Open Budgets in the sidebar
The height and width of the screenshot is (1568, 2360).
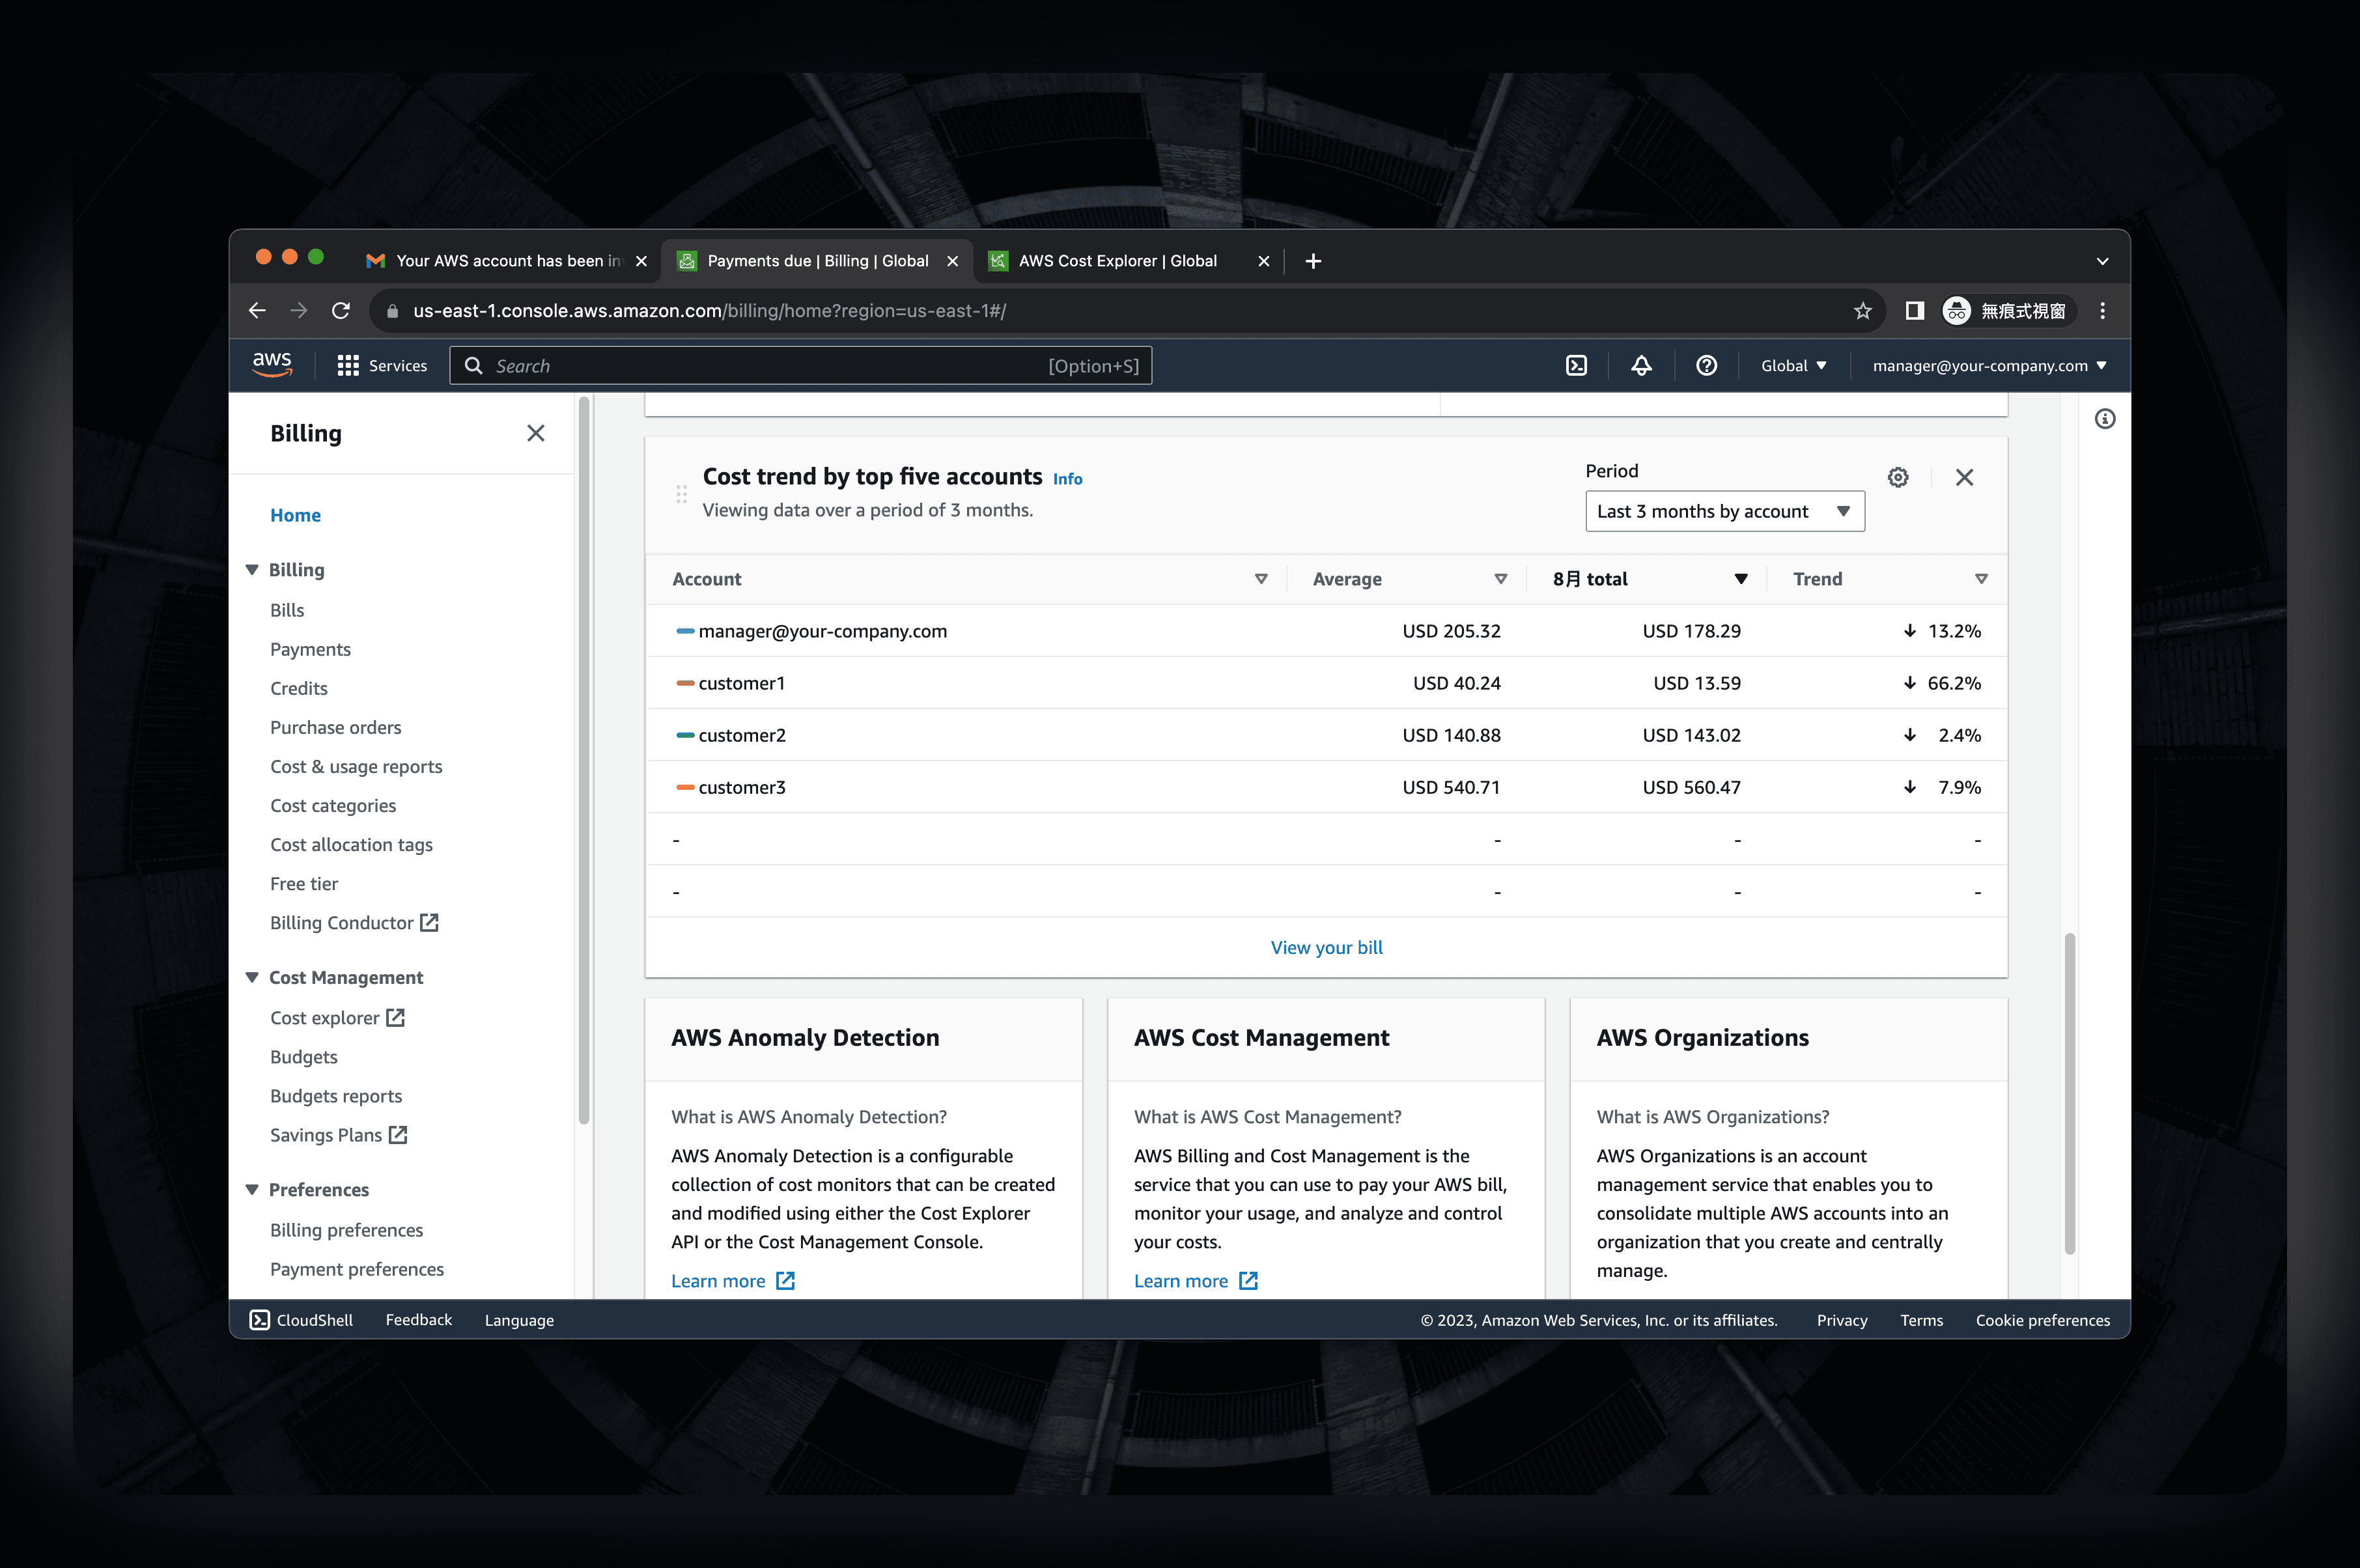(x=303, y=1057)
